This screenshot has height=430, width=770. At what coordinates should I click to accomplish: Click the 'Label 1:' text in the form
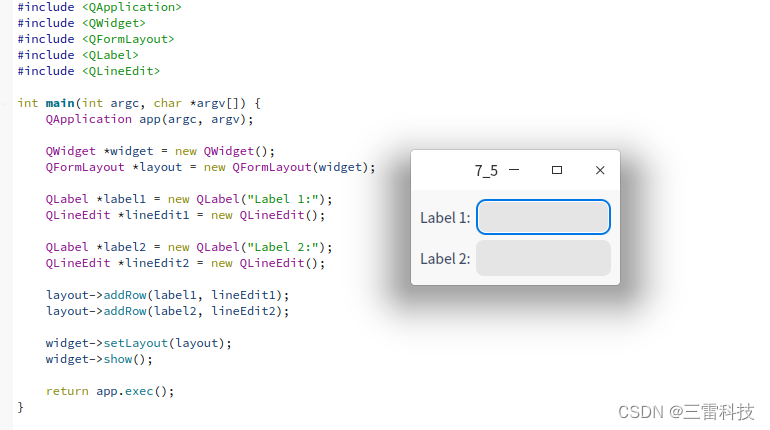coord(445,217)
